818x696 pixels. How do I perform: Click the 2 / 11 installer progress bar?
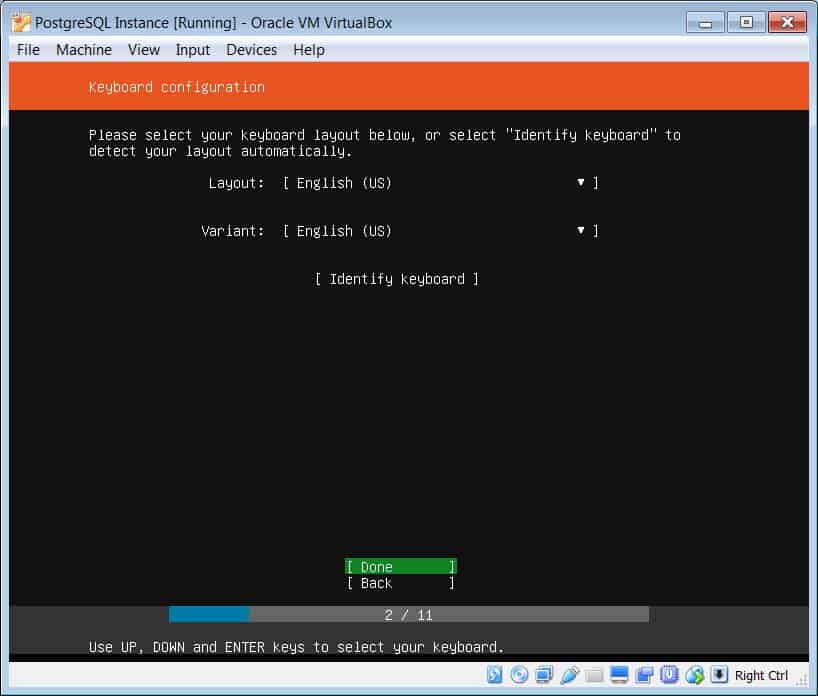[408, 615]
